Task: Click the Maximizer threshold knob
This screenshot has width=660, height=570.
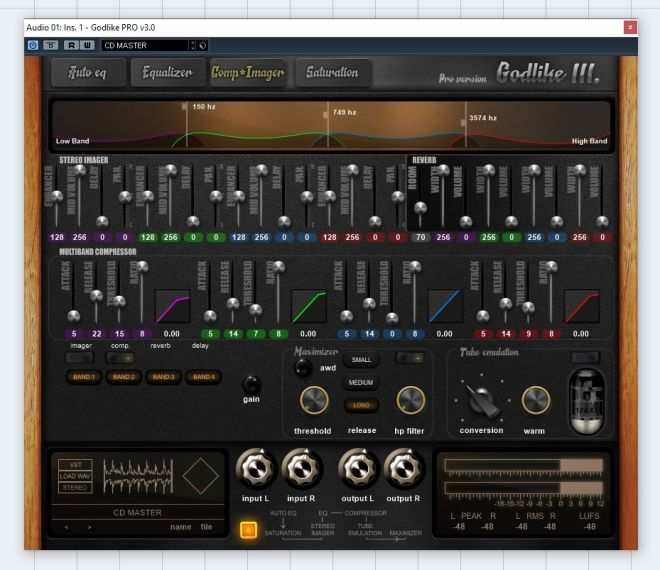Action: [314, 400]
